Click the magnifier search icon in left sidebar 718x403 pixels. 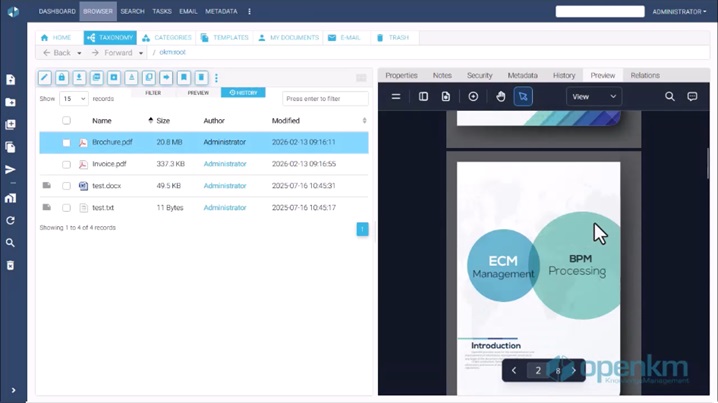10,243
